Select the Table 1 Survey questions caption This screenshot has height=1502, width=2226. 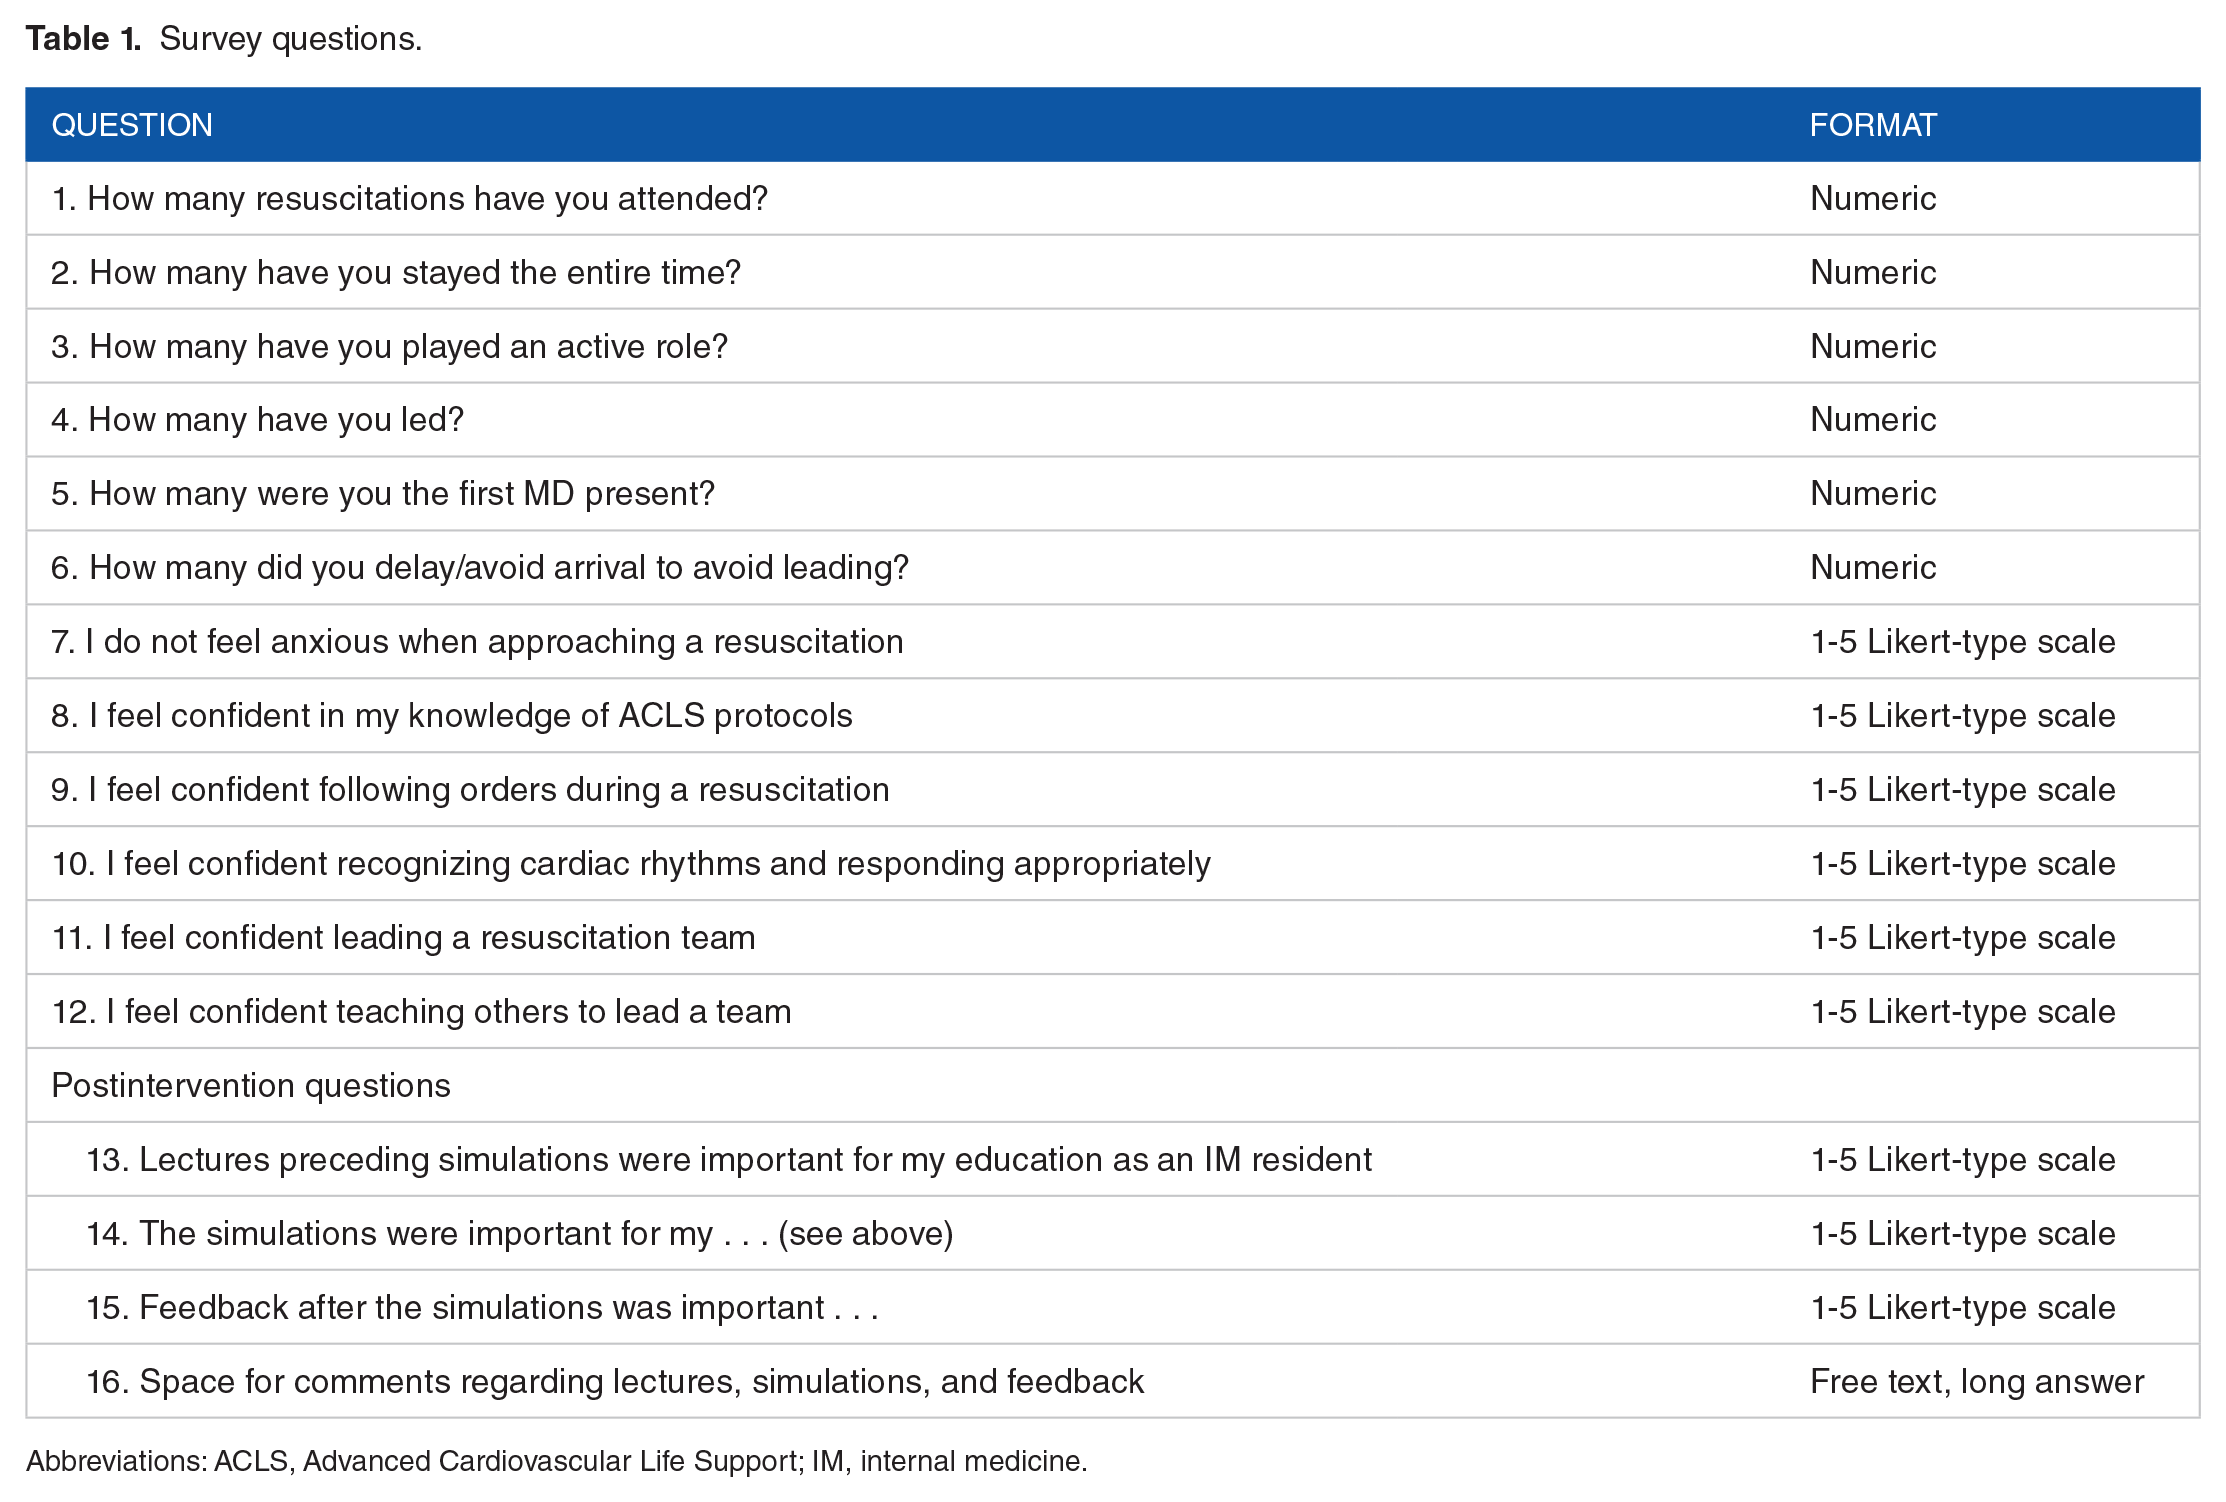tap(224, 39)
